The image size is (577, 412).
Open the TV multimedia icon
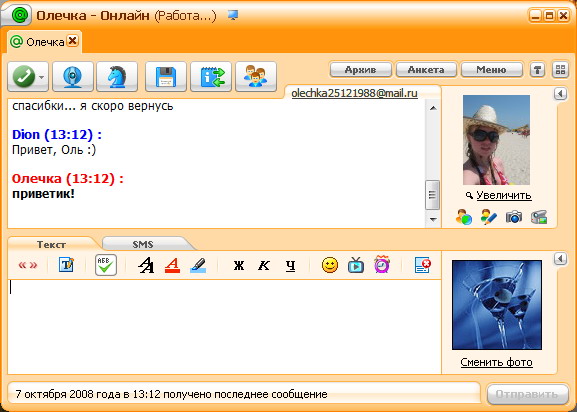356,265
